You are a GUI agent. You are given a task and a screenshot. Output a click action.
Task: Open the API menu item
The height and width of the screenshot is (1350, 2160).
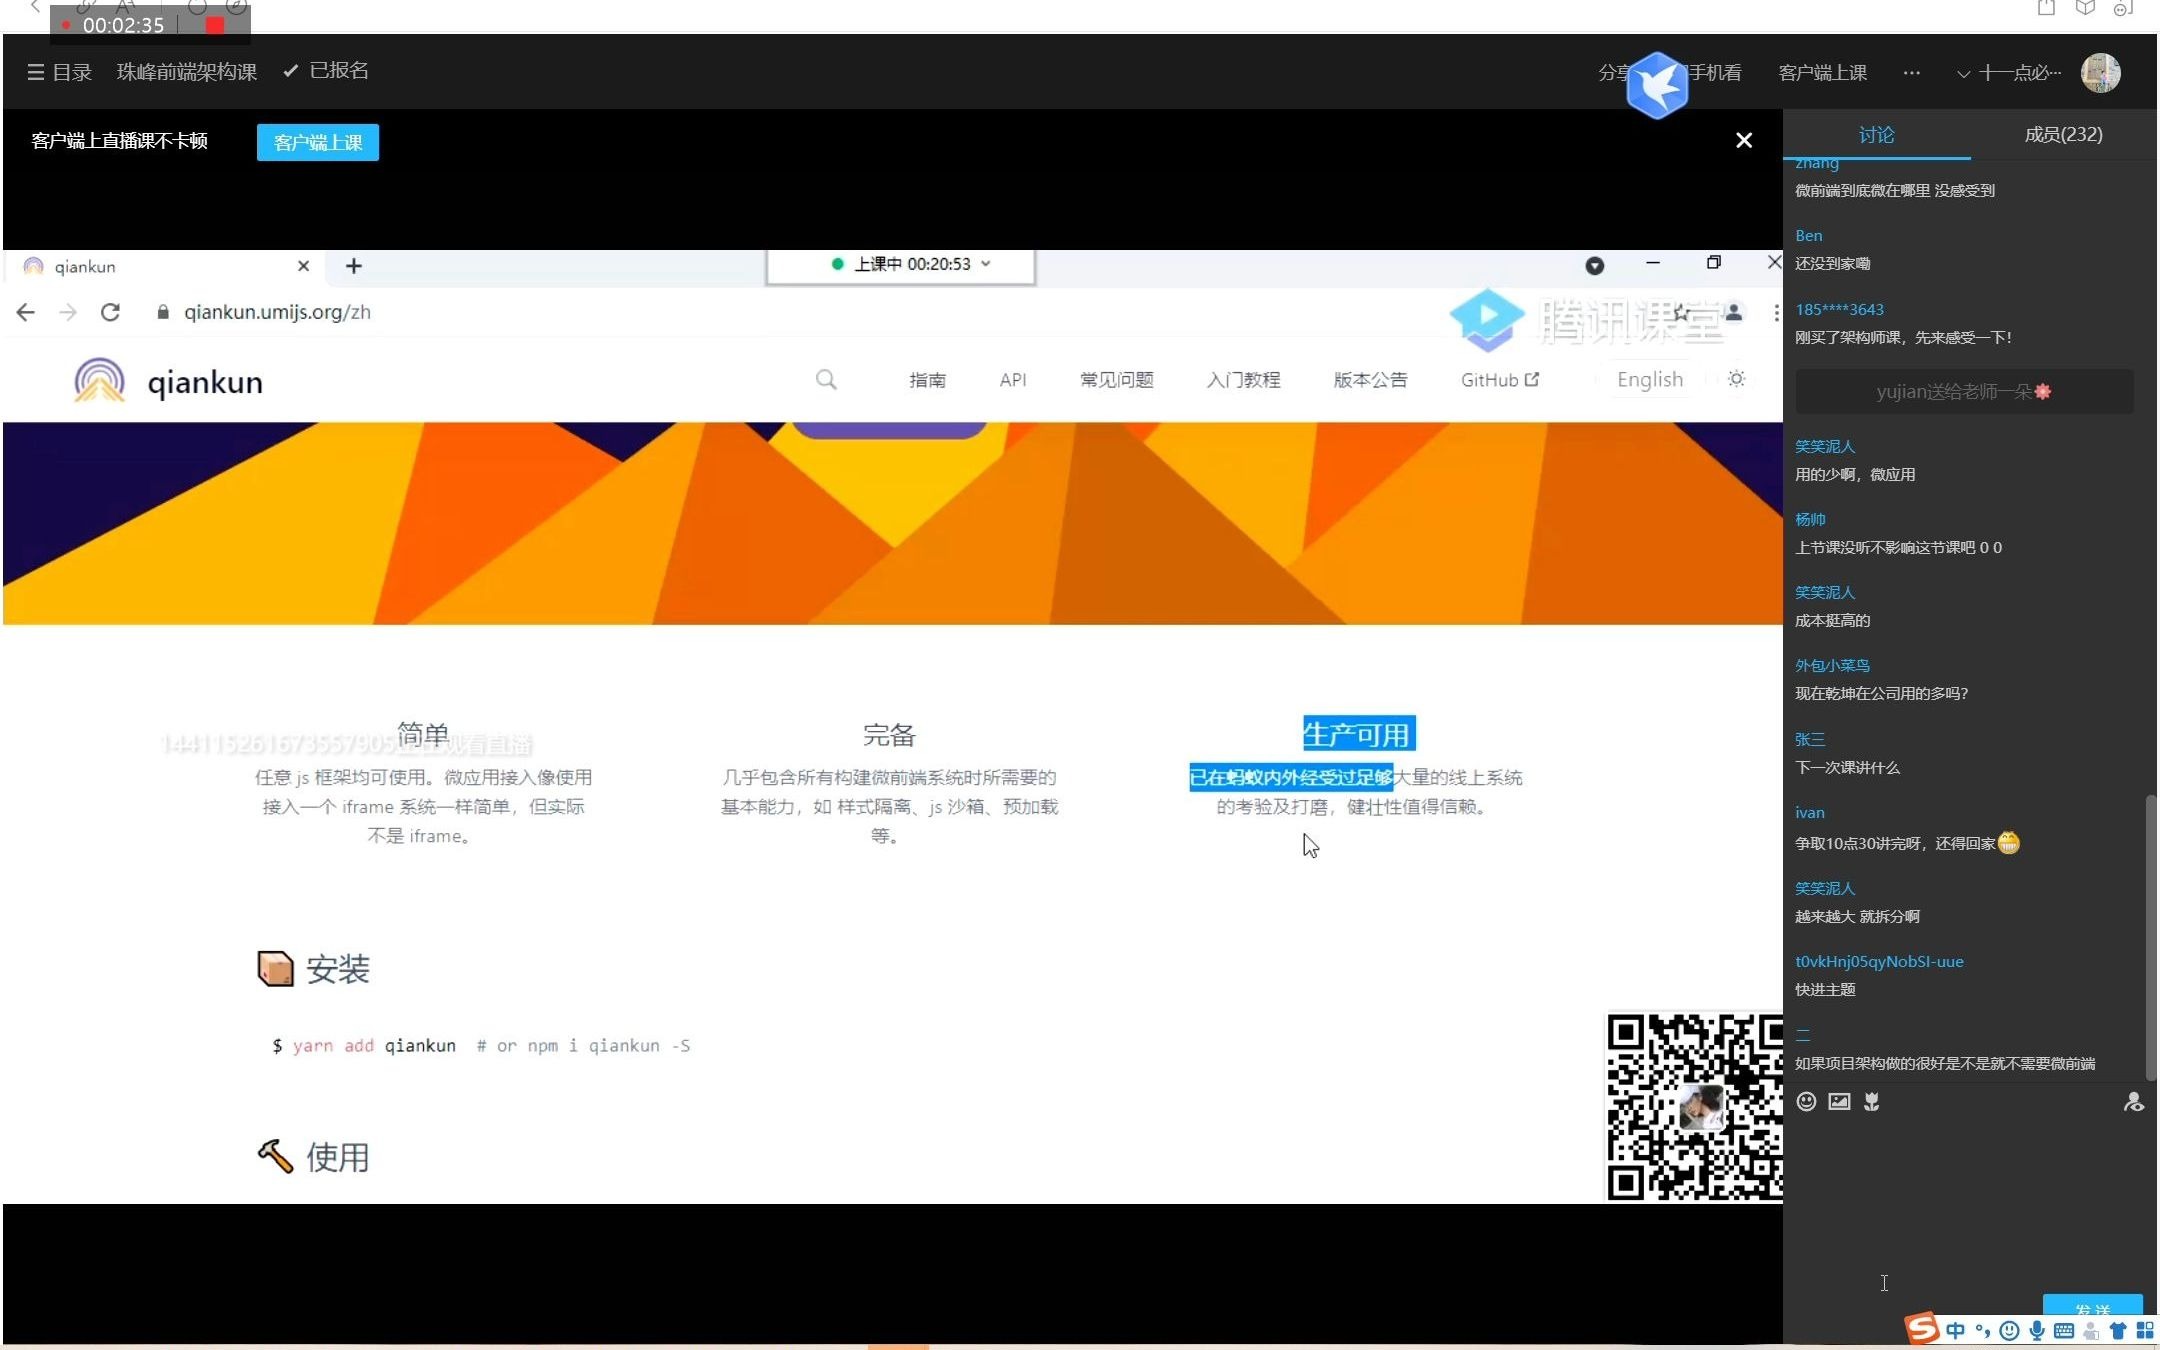click(x=1012, y=380)
